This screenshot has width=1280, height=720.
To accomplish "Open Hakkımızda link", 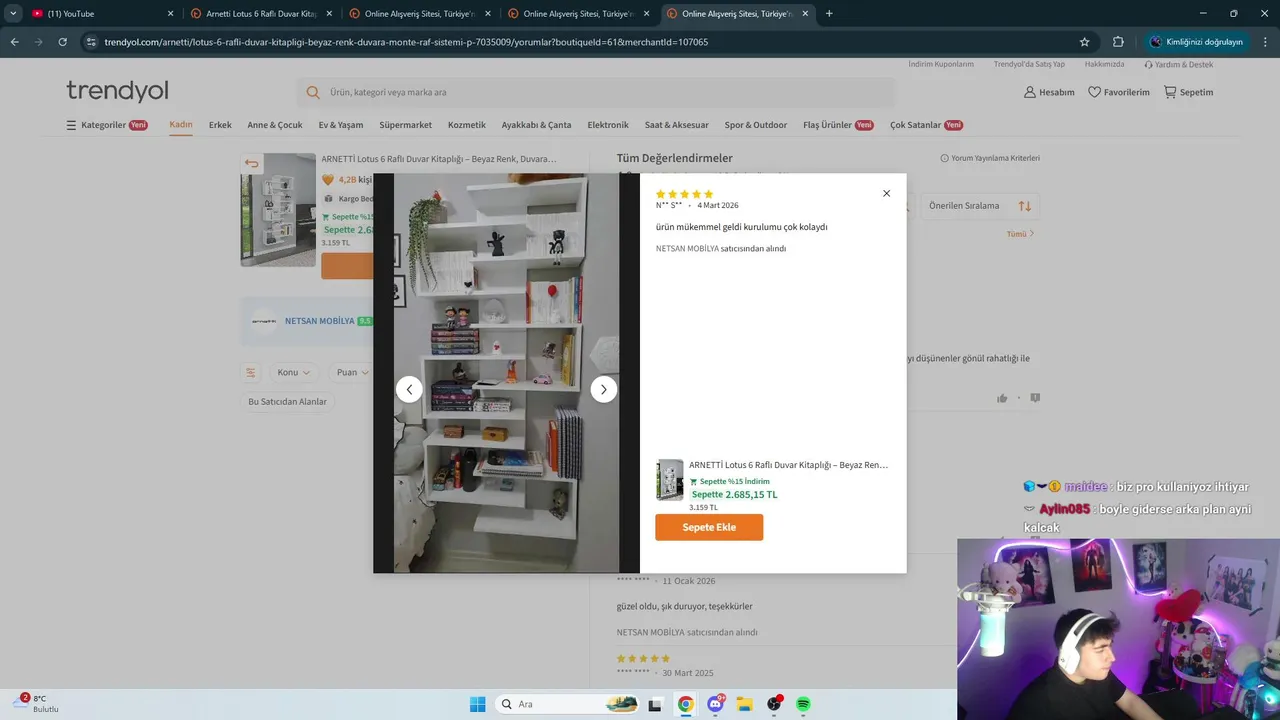I will pyautogui.click(x=1104, y=64).
